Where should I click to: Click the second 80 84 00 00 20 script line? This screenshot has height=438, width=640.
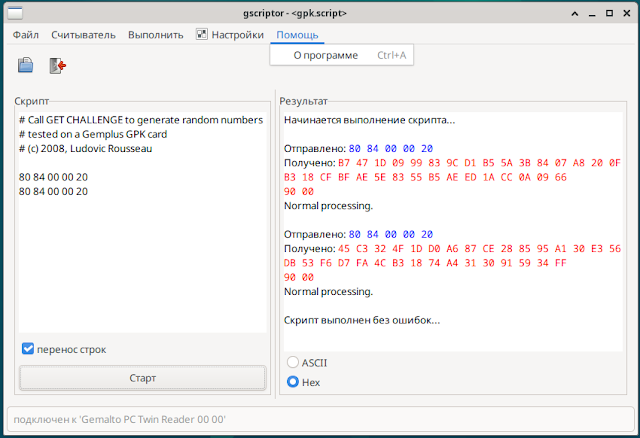[x=53, y=191]
